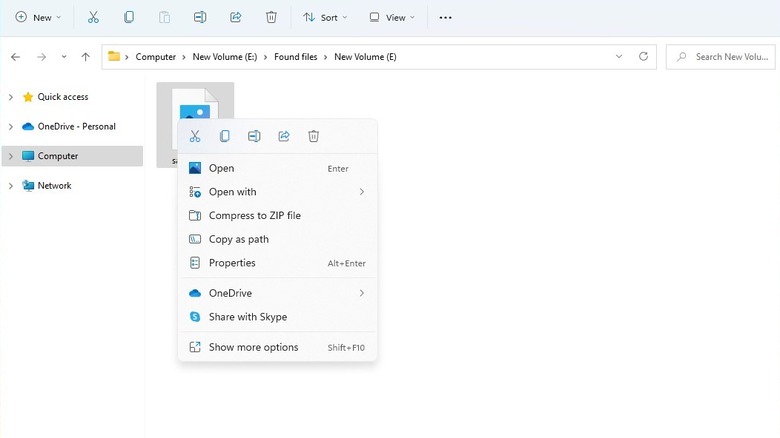Open the New item dropdown
This screenshot has width=780, height=438.
coord(38,17)
